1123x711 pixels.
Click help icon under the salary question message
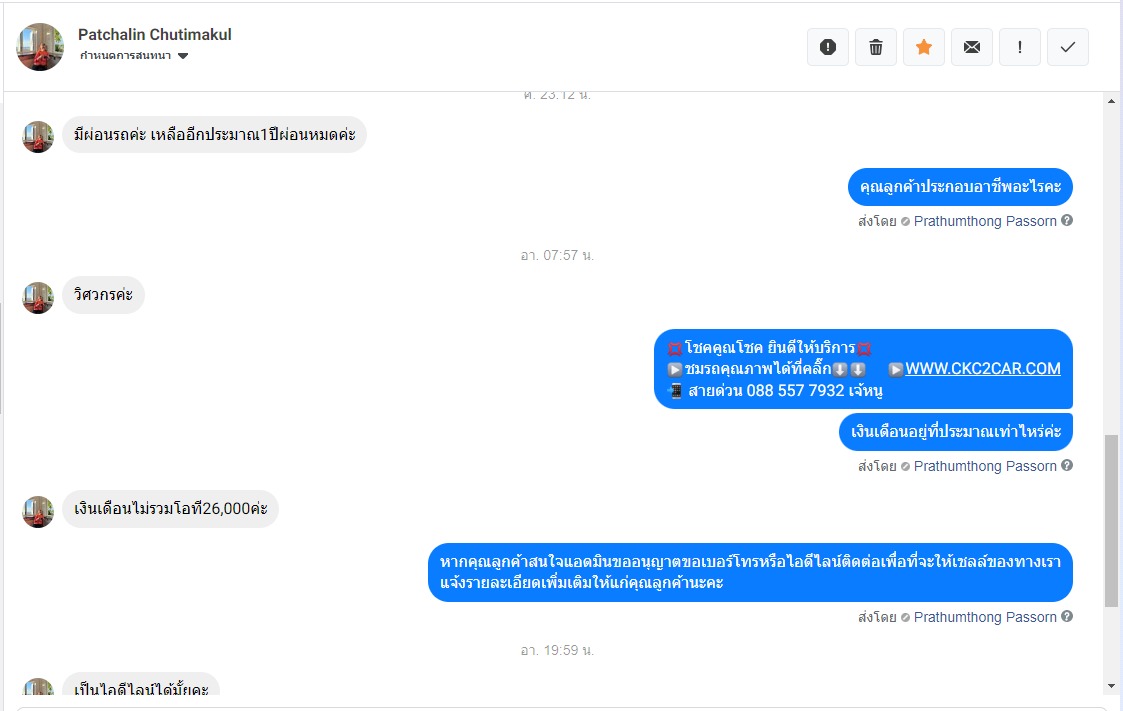click(1067, 465)
